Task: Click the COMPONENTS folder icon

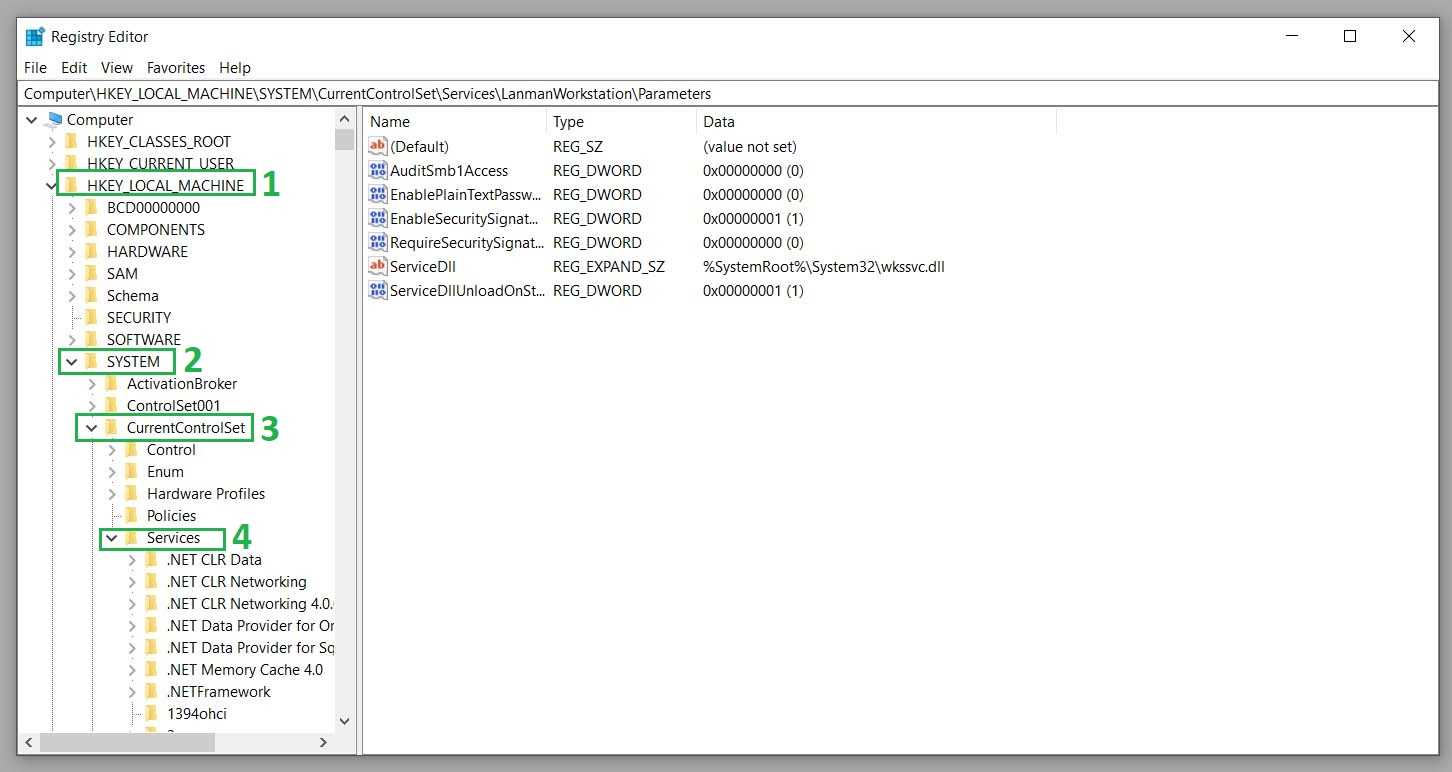Action: [92, 230]
